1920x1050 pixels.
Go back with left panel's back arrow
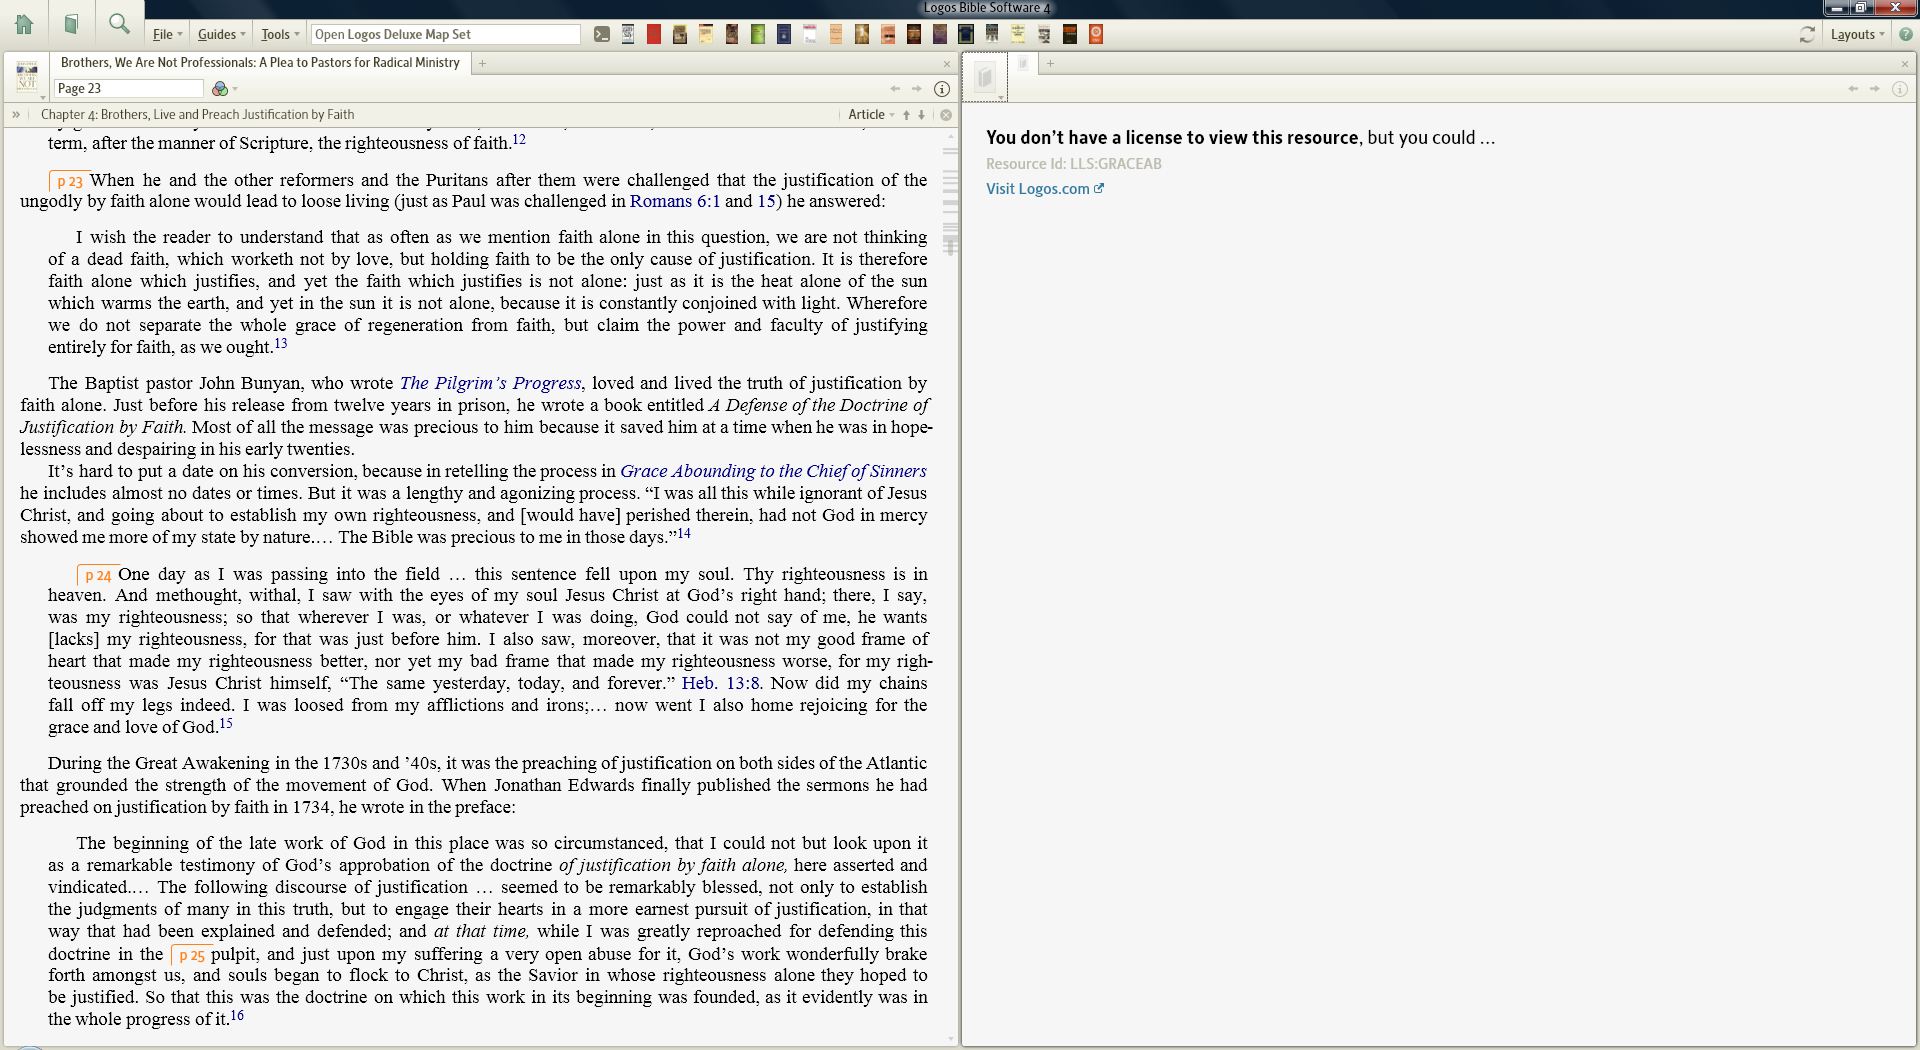895,88
